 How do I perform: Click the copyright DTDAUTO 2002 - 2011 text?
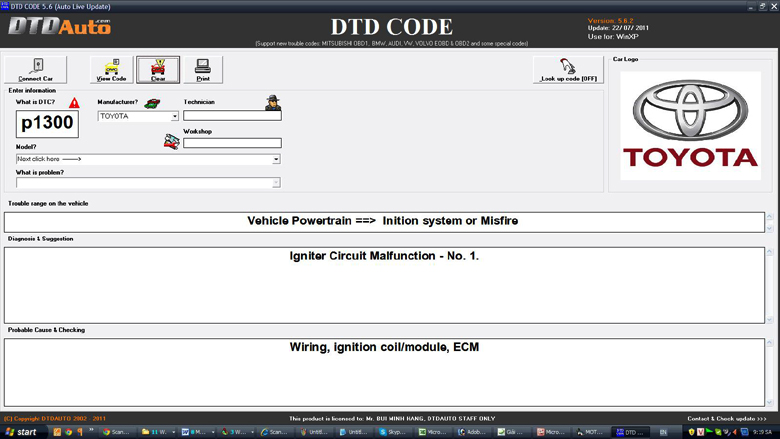[x=55, y=419]
